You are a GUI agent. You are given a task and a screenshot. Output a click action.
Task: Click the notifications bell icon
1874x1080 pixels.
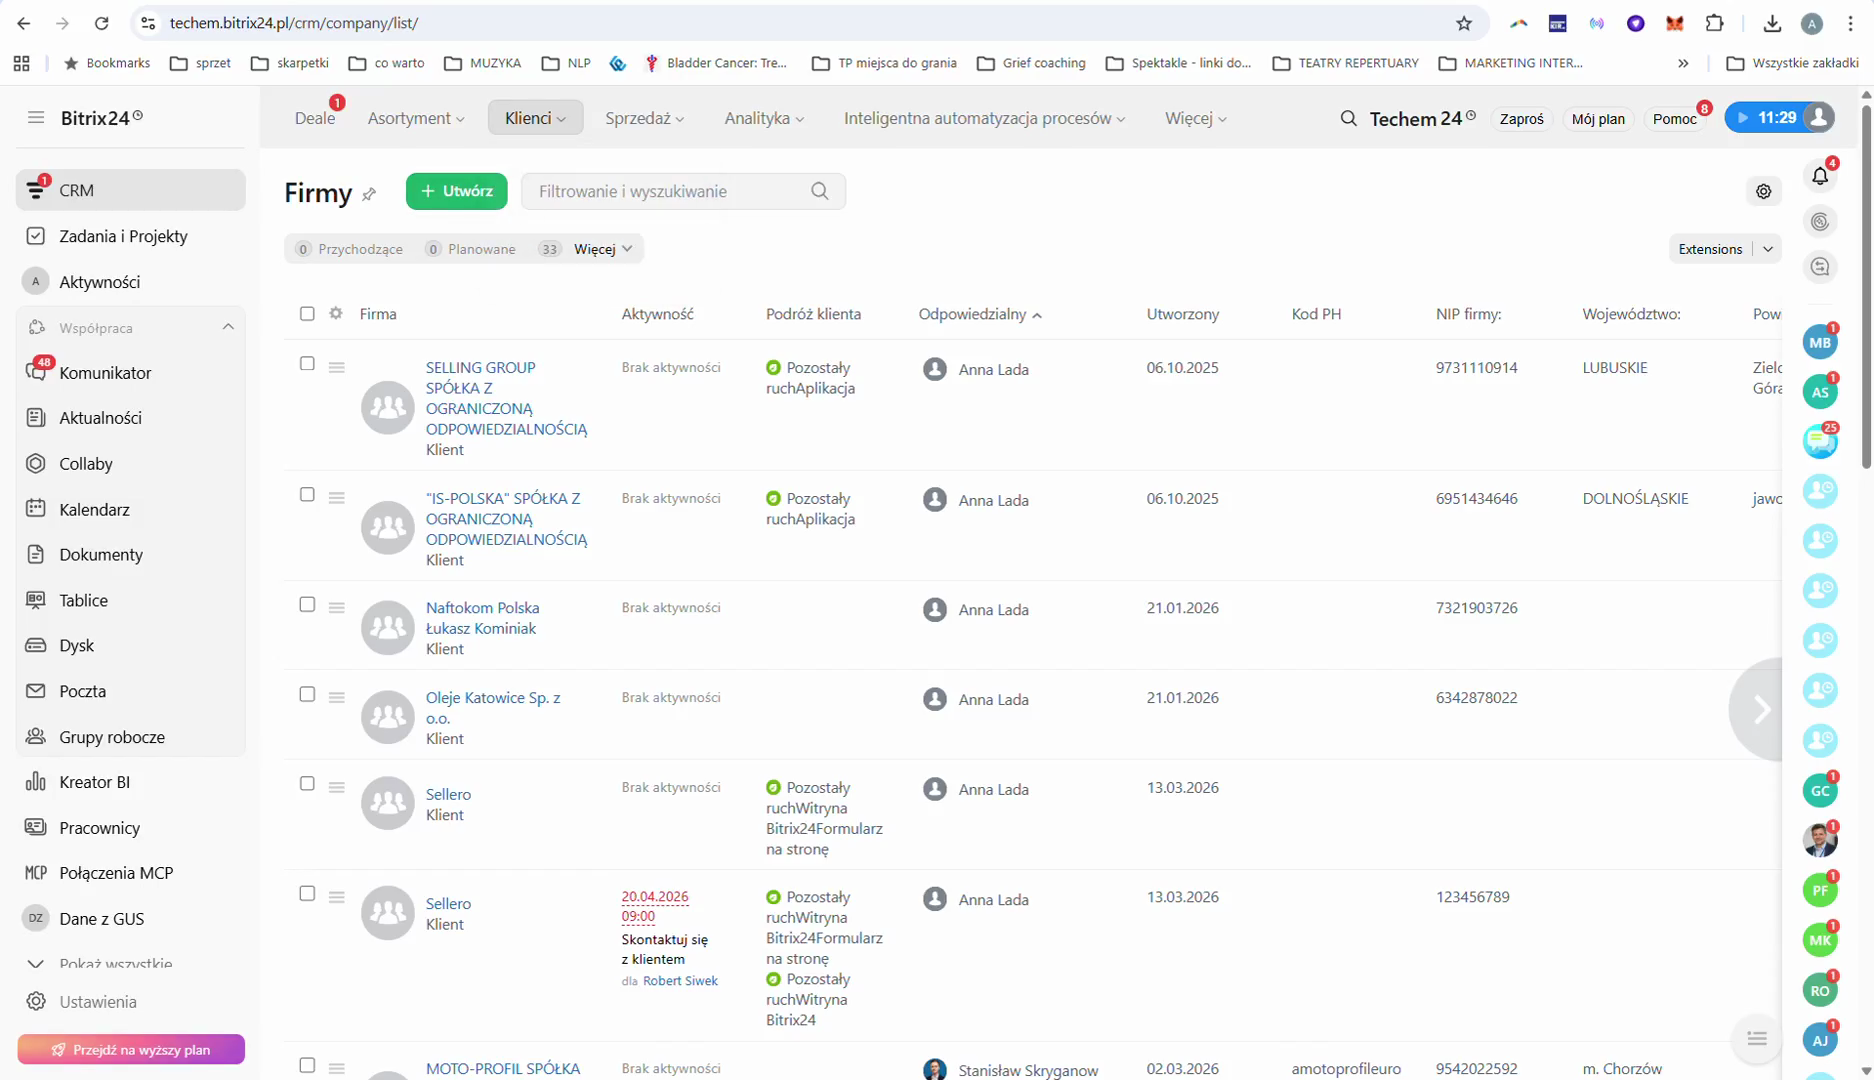pos(1820,176)
